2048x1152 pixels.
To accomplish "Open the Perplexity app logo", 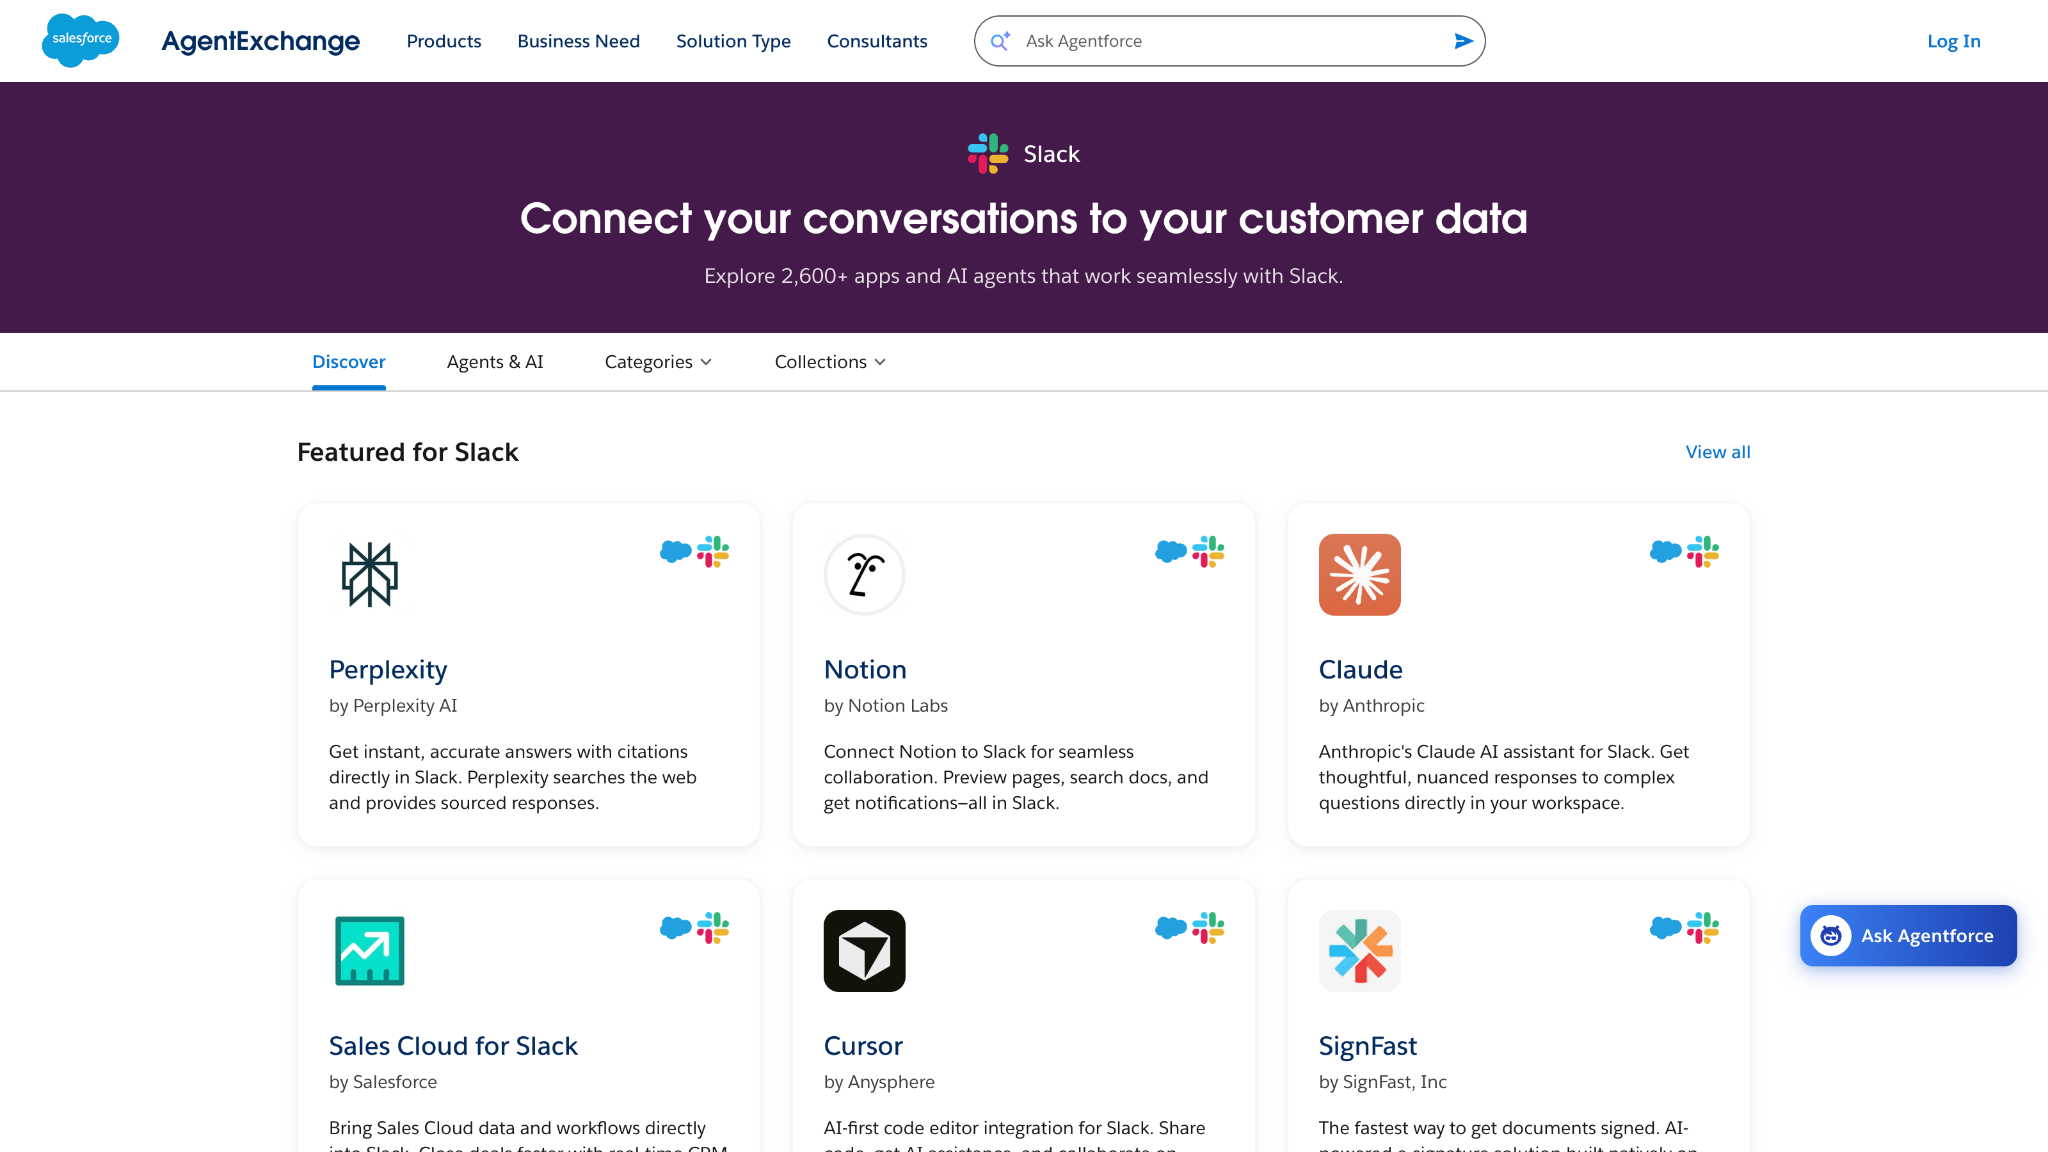I will [x=370, y=575].
